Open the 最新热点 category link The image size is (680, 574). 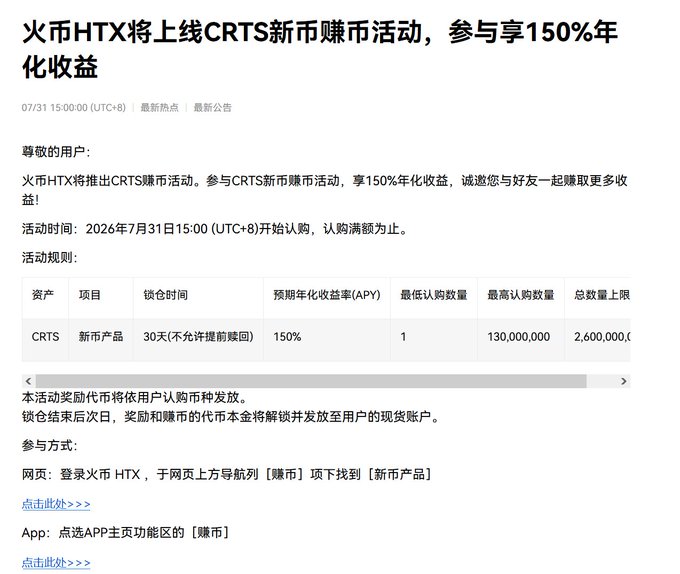tap(159, 108)
